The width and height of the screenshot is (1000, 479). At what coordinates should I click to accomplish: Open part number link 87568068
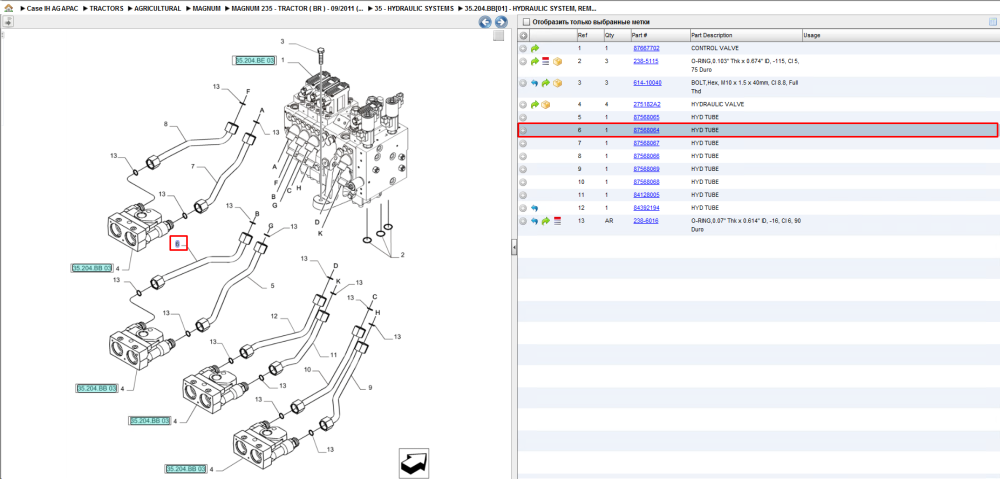tap(646, 182)
